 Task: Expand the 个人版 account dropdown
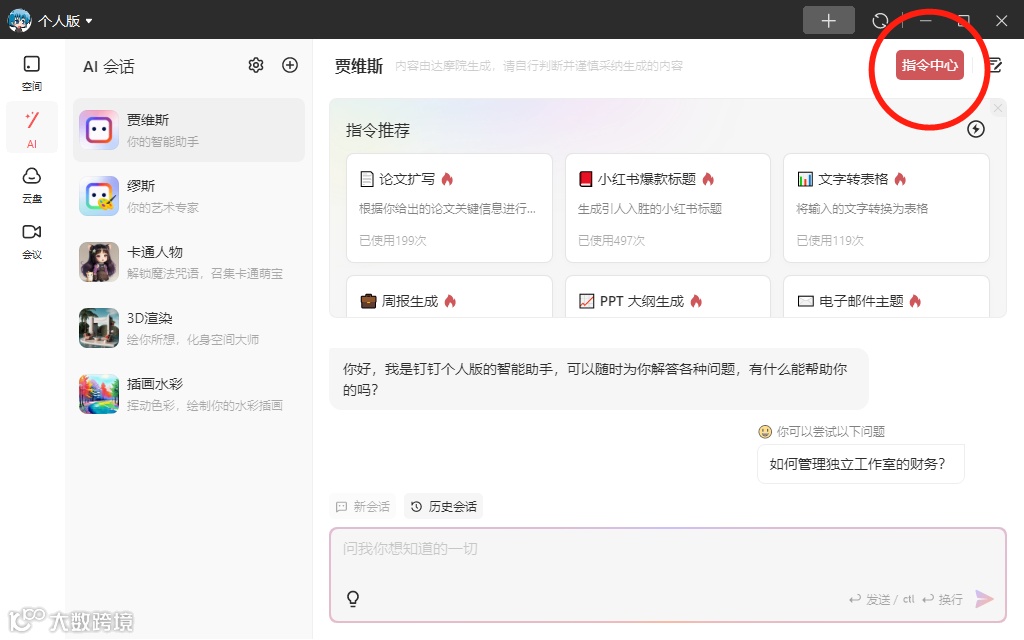click(65, 20)
